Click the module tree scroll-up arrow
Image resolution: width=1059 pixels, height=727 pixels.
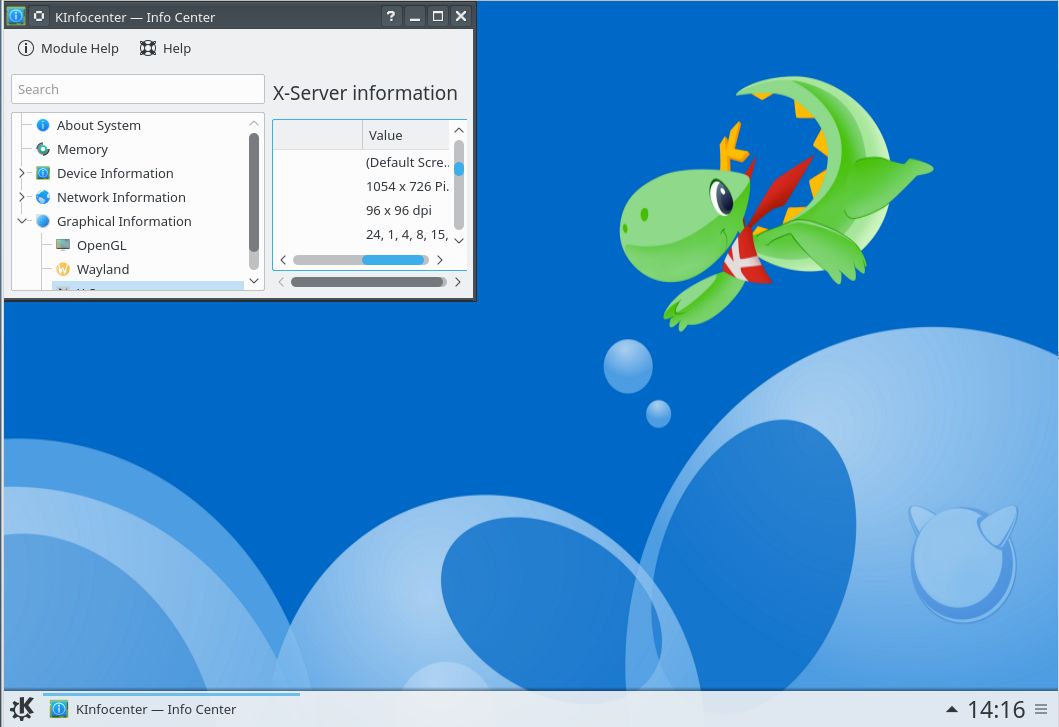254,123
